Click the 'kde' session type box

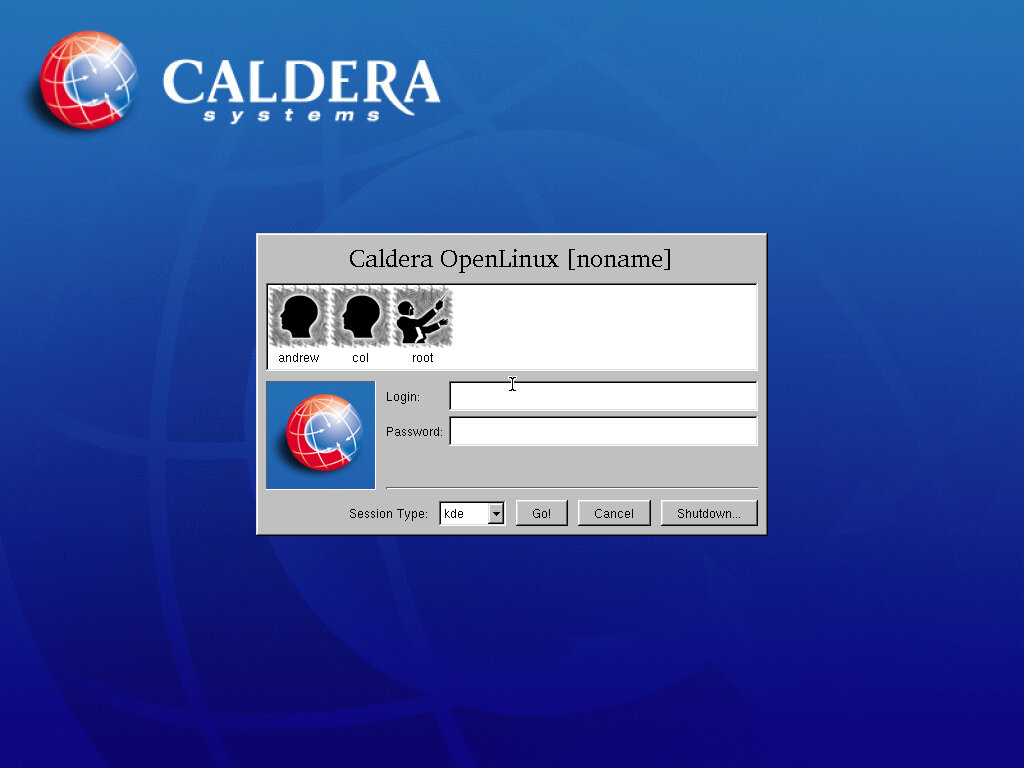click(463, 514)
